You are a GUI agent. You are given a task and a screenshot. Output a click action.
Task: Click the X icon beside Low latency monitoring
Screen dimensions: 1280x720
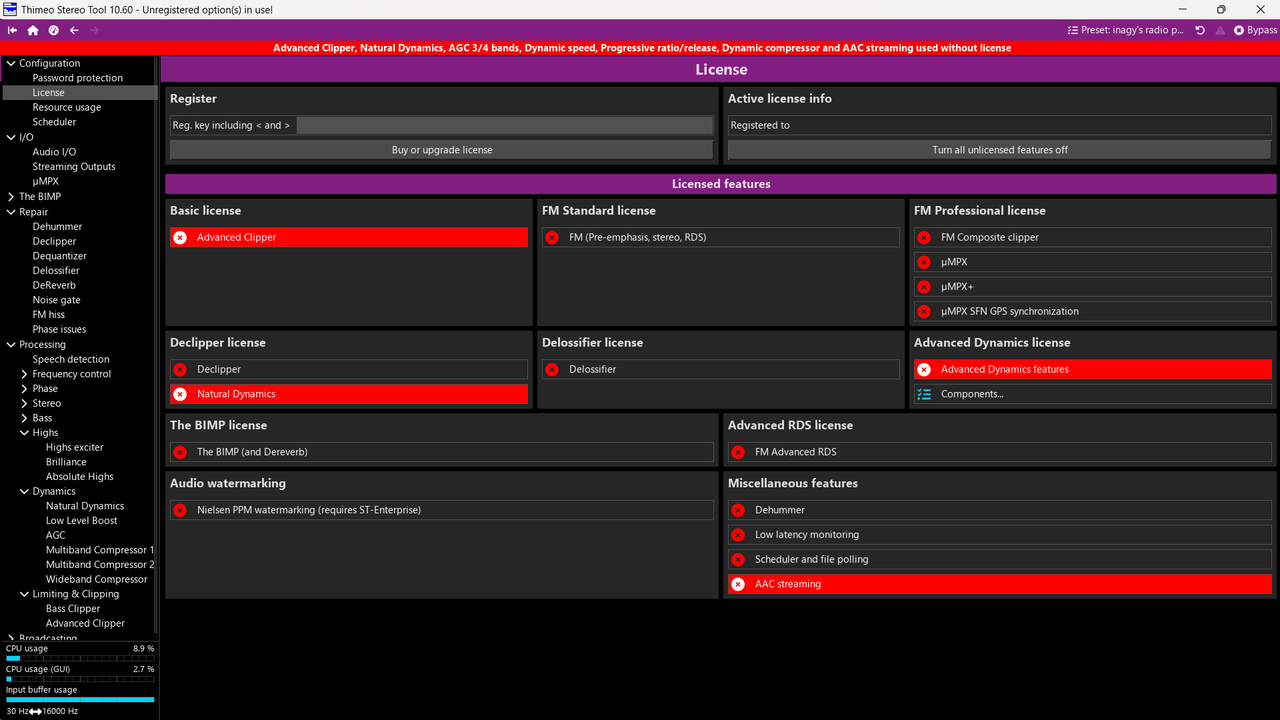pyautogui.click(x=738, y=535)
